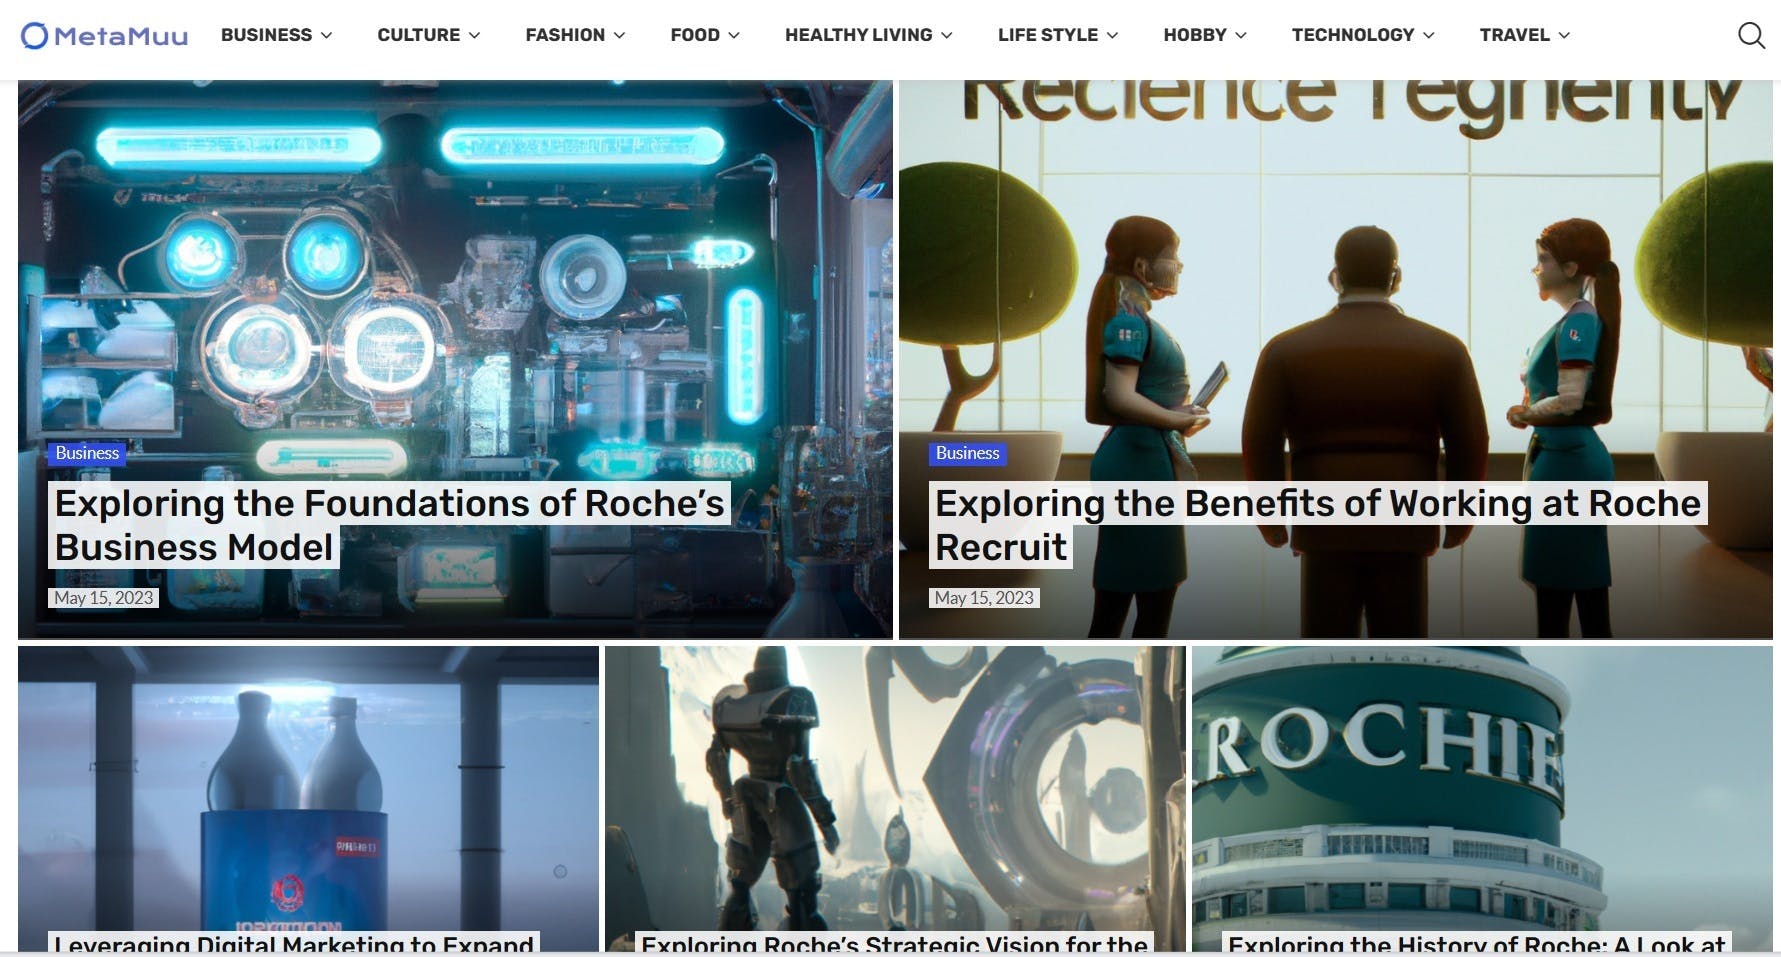Click the May 15, 2023 date on Business Model post
The image size is (1781, 957).
tap(103, 598)
